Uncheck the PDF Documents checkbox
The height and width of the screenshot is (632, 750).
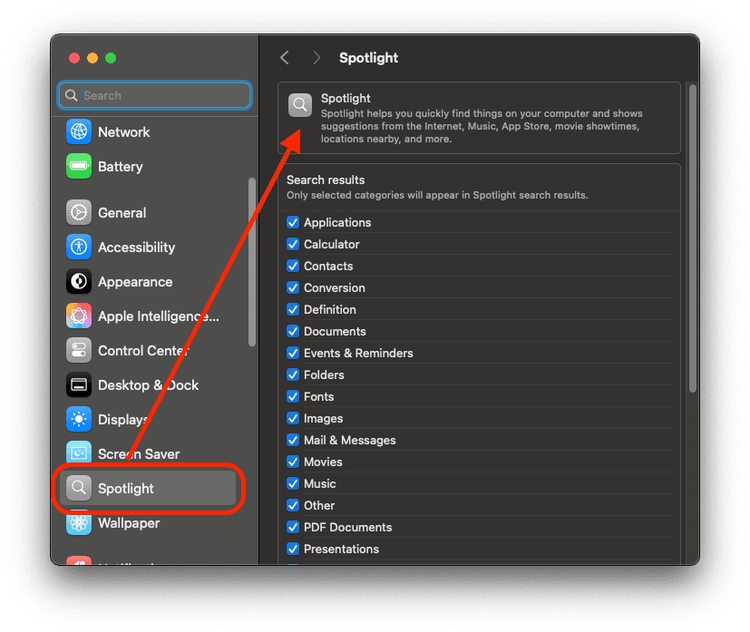293,527
